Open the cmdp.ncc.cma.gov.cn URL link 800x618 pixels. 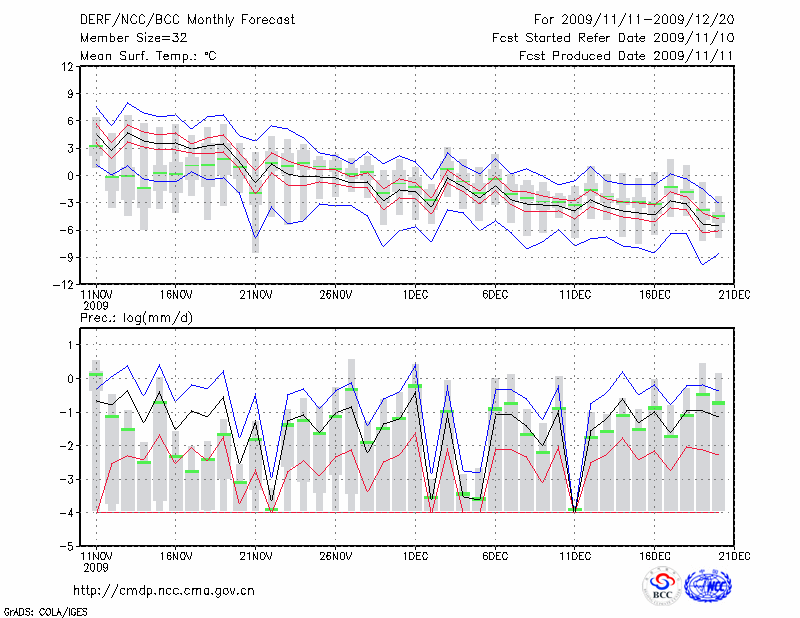pyautogui.click(x=164, y=590)
